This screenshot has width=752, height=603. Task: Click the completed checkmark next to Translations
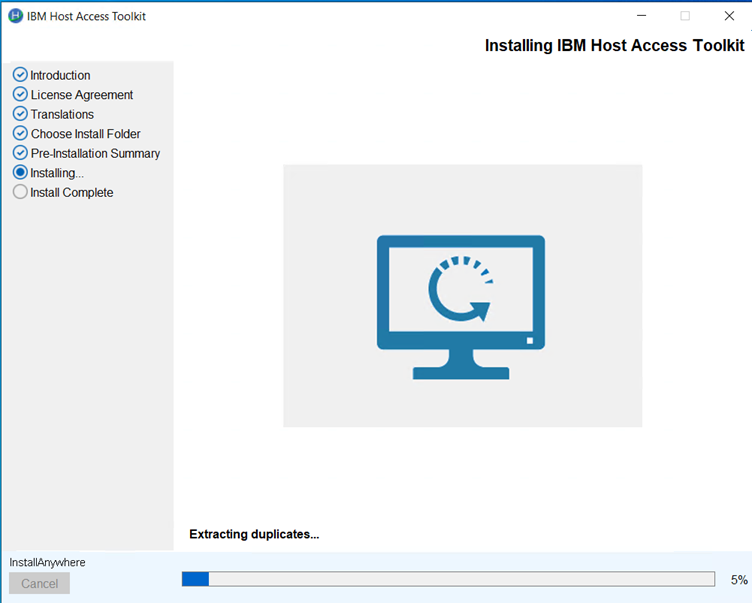[x=20, y=114]
